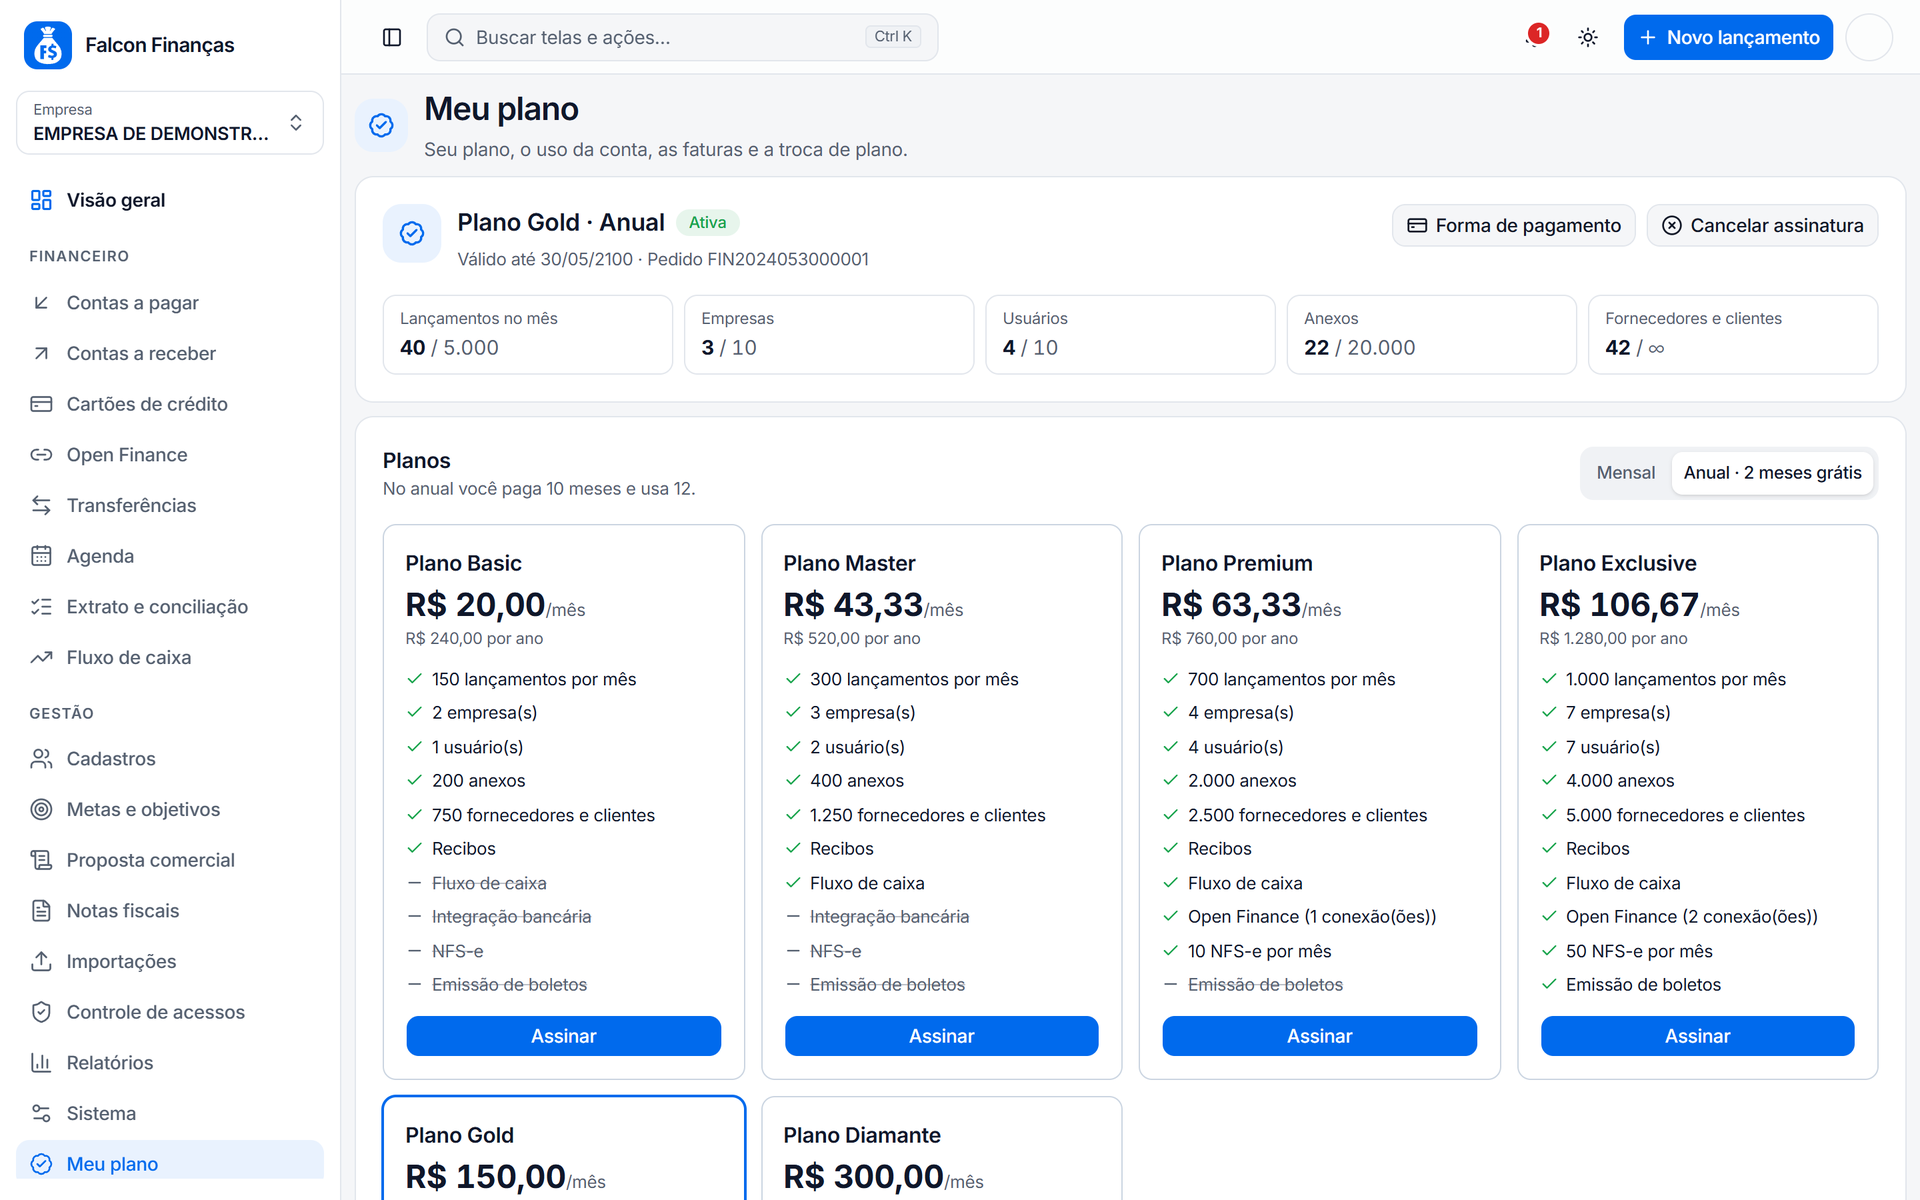Click the green Ativa status badge
Image resolution: width=1920 pixels, height=1200 pixels.
point(707,222)
